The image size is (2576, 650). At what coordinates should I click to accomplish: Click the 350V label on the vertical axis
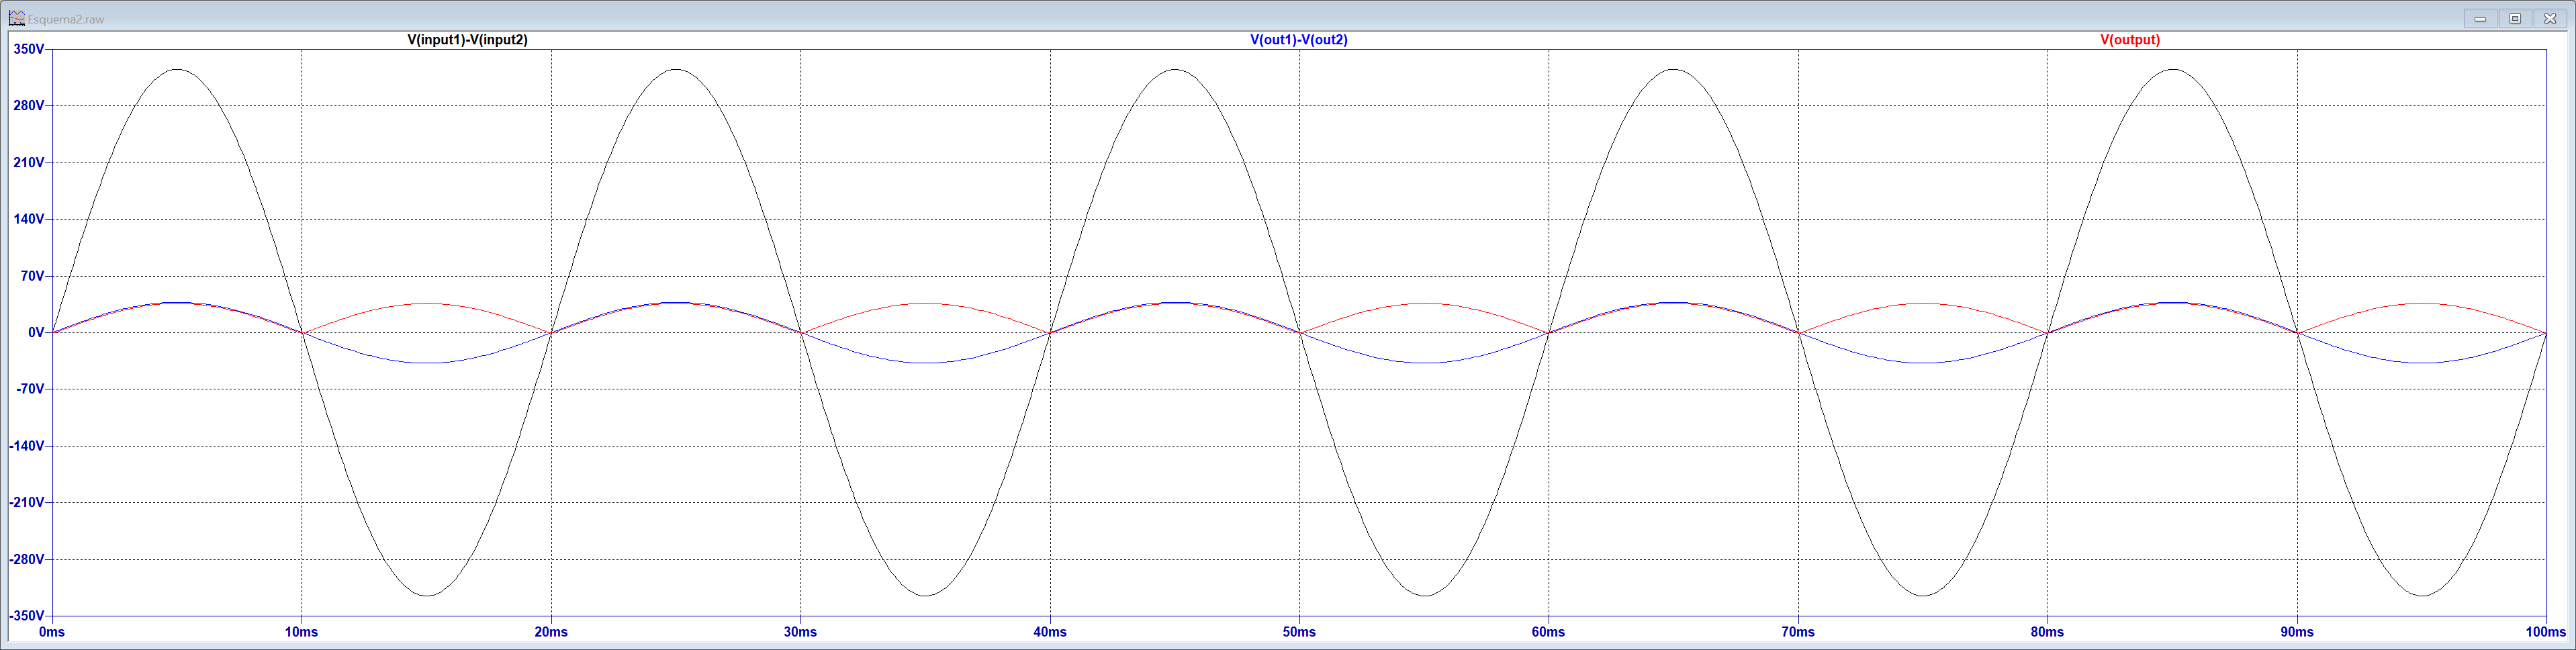pos(28,49)
